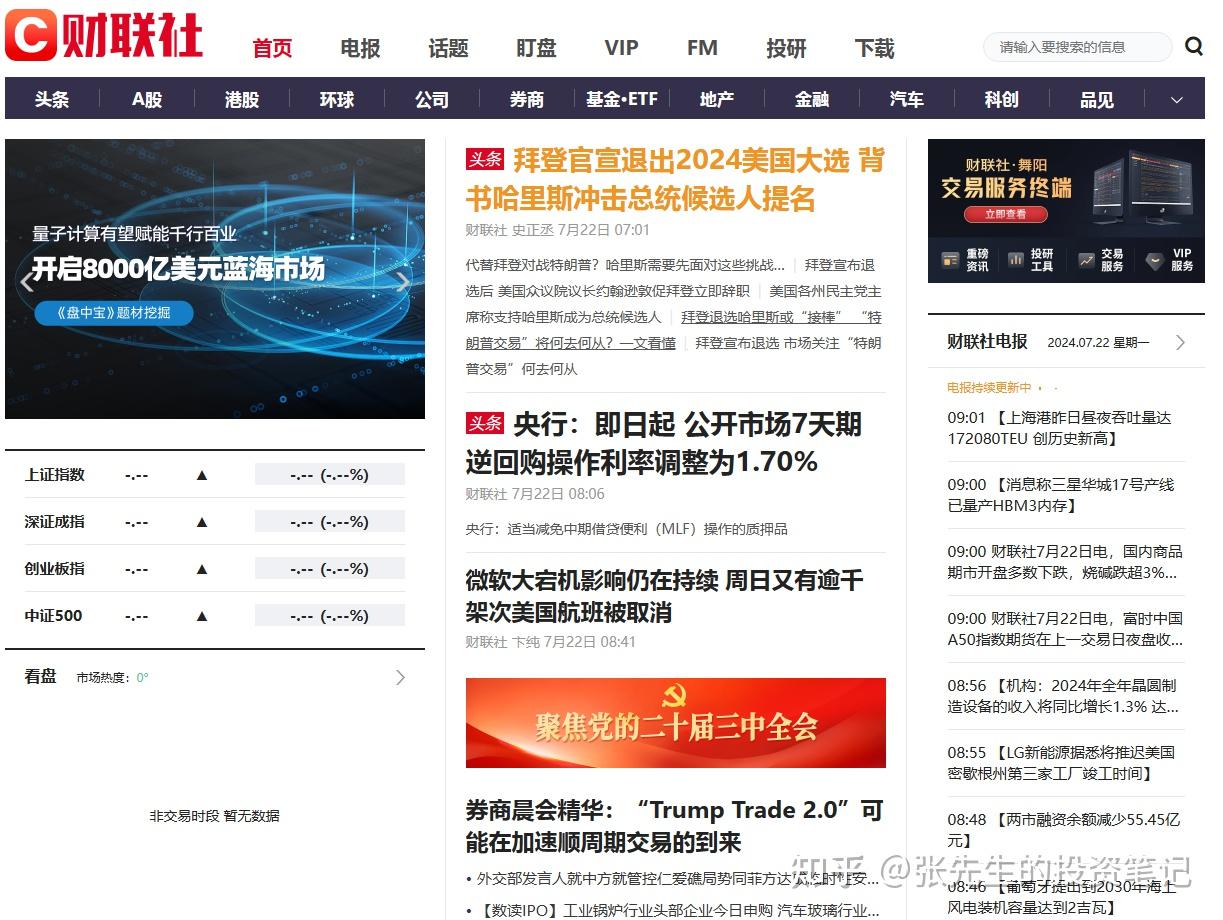Open the 投研 tab

[786, 48]
